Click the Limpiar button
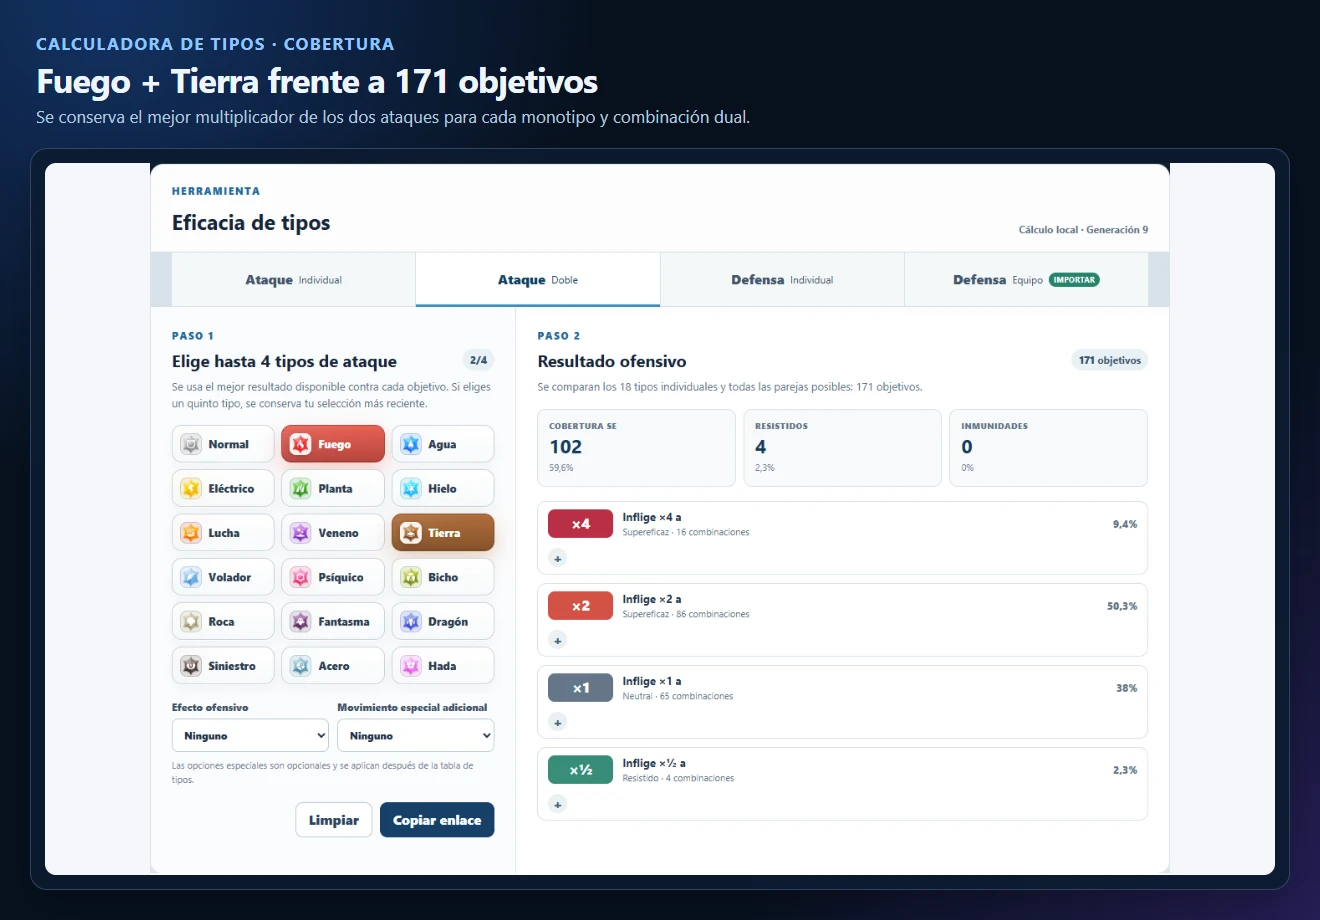This screenshot has height=920, width=1320. click(x=334, y=820)
